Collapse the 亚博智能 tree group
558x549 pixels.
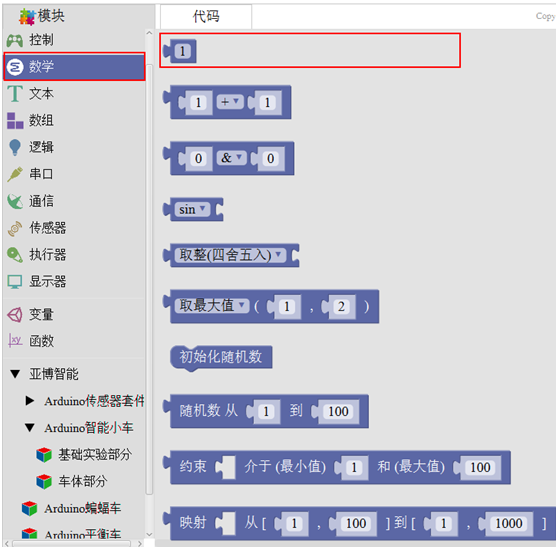pos(15,374)
